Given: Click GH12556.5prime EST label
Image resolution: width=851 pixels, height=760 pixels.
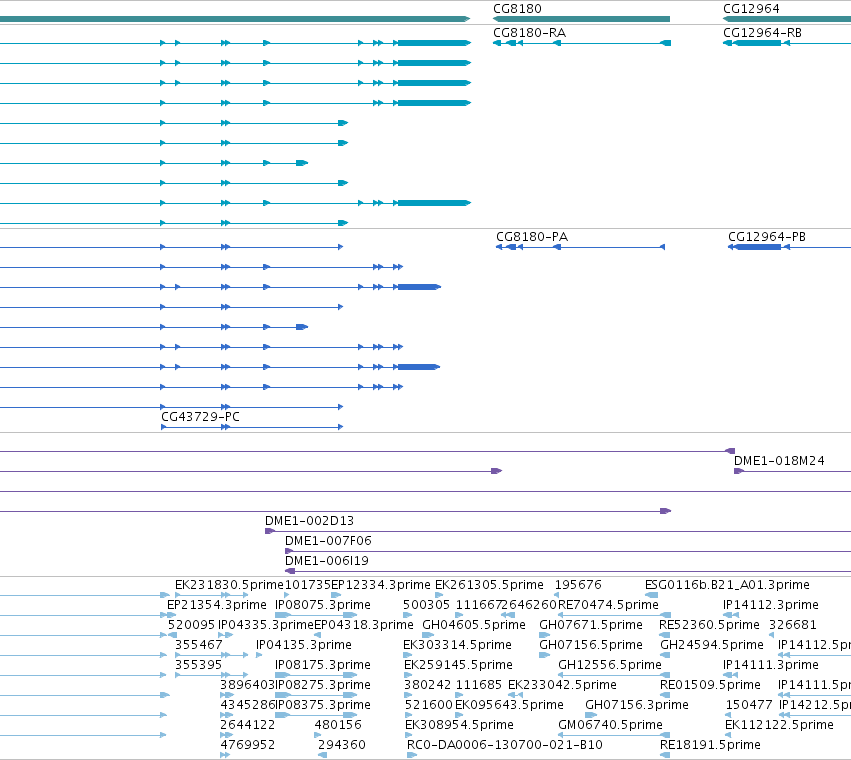Looking at the screenshot, I should point(609,665).
